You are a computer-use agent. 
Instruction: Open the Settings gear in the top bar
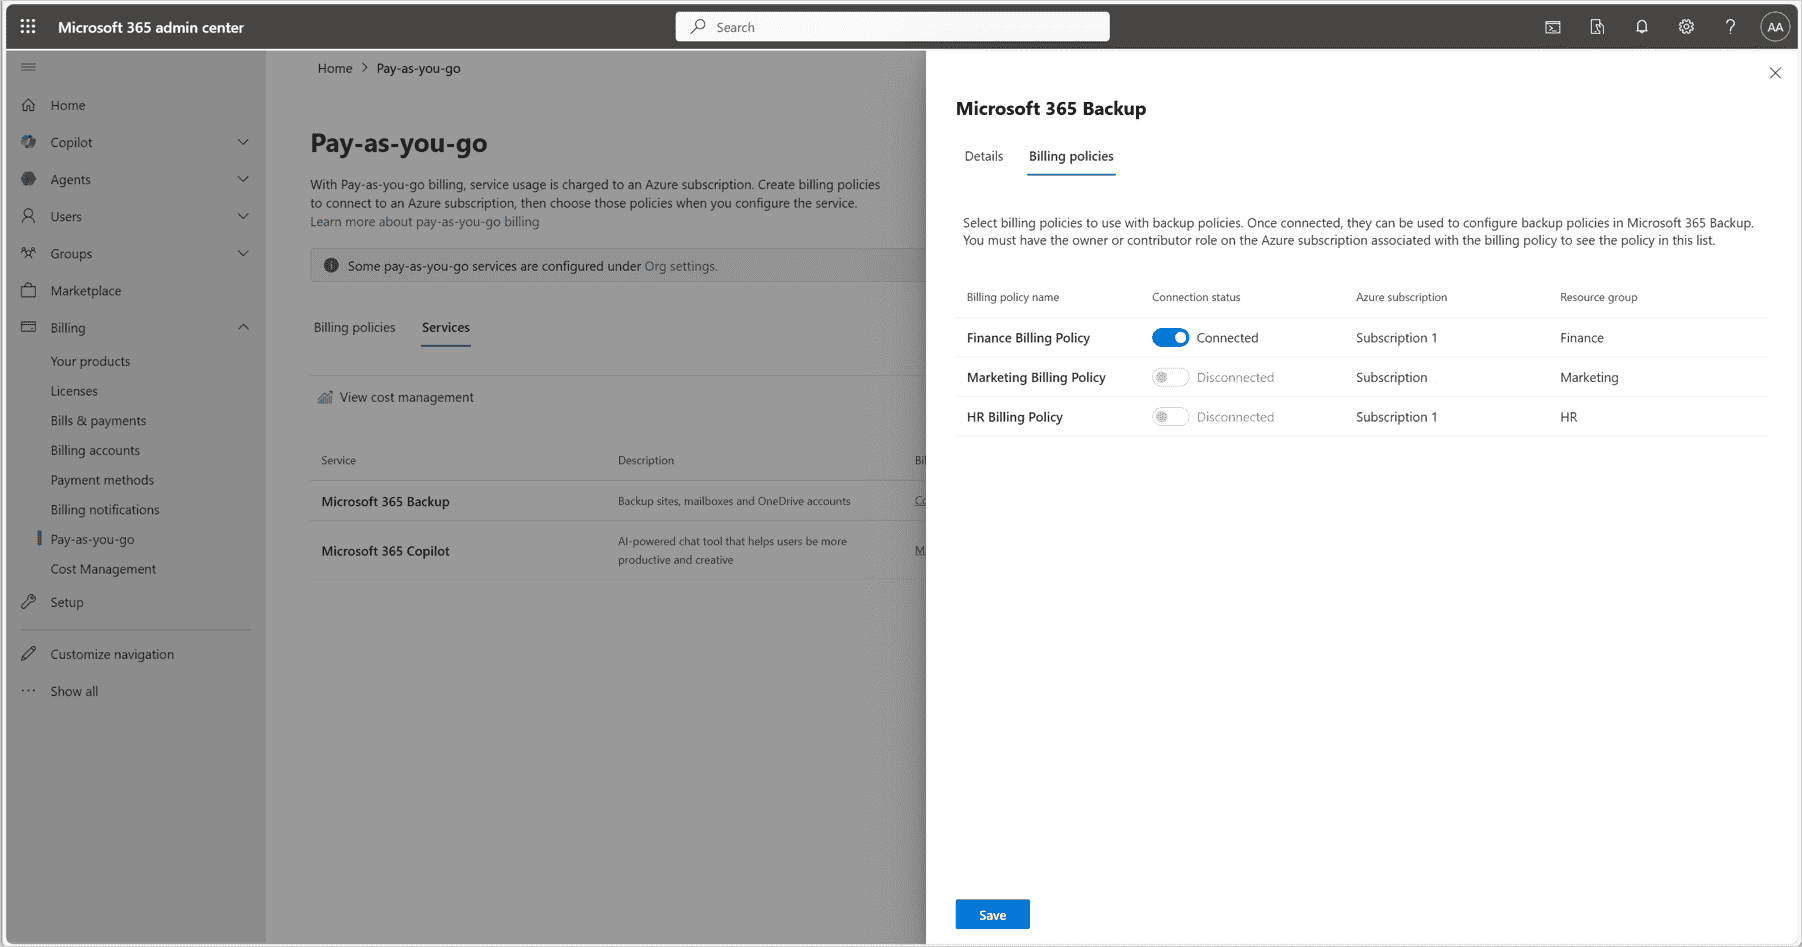tap(1686, 27)
